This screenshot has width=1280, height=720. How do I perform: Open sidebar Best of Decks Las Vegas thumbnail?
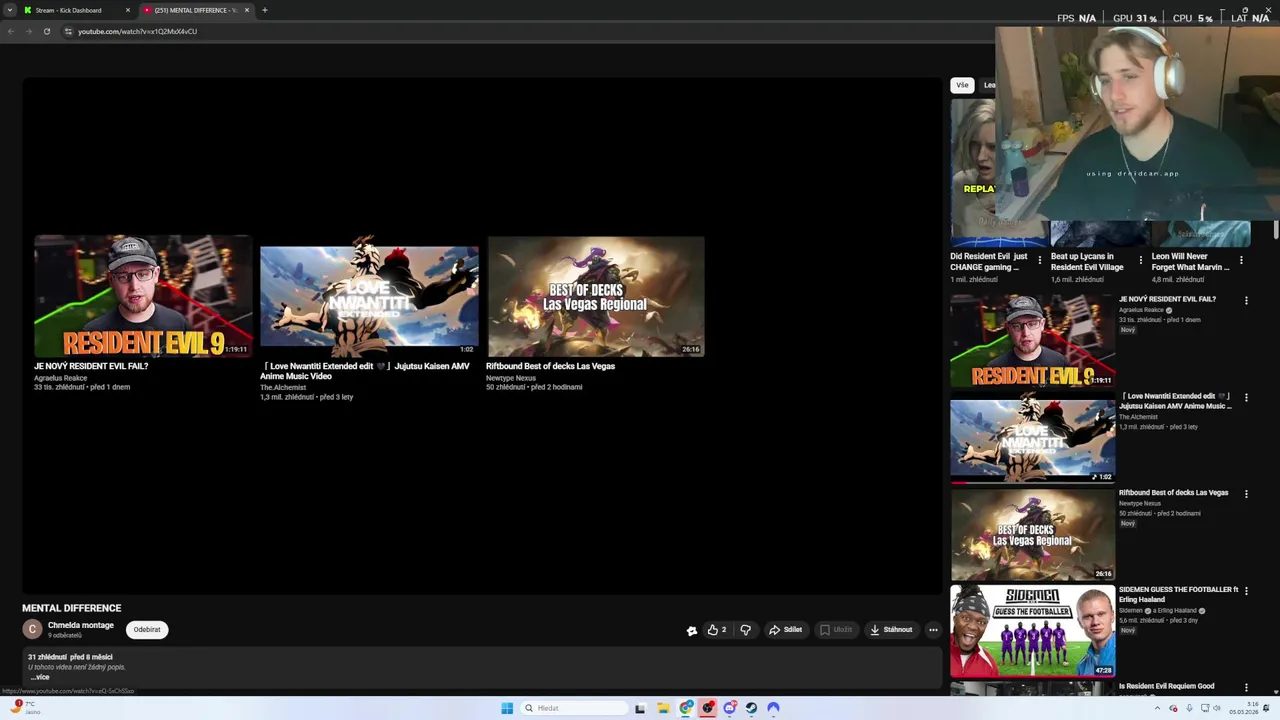click(1032, 535)
